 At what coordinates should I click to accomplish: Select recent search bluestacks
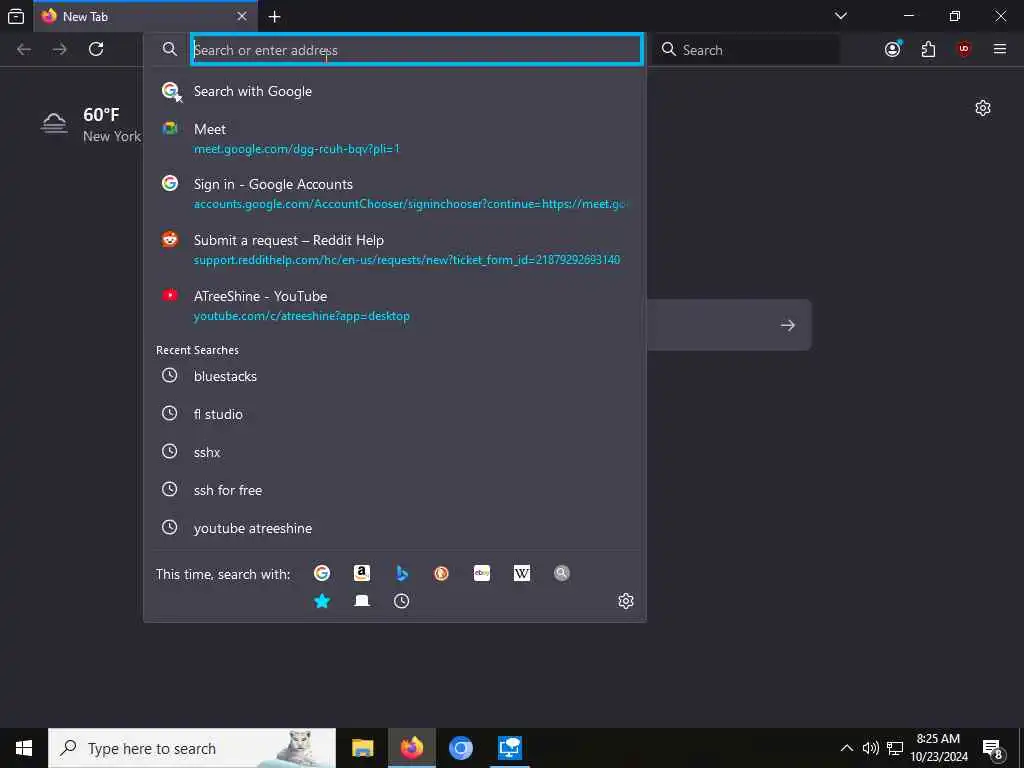click(394, 376)
